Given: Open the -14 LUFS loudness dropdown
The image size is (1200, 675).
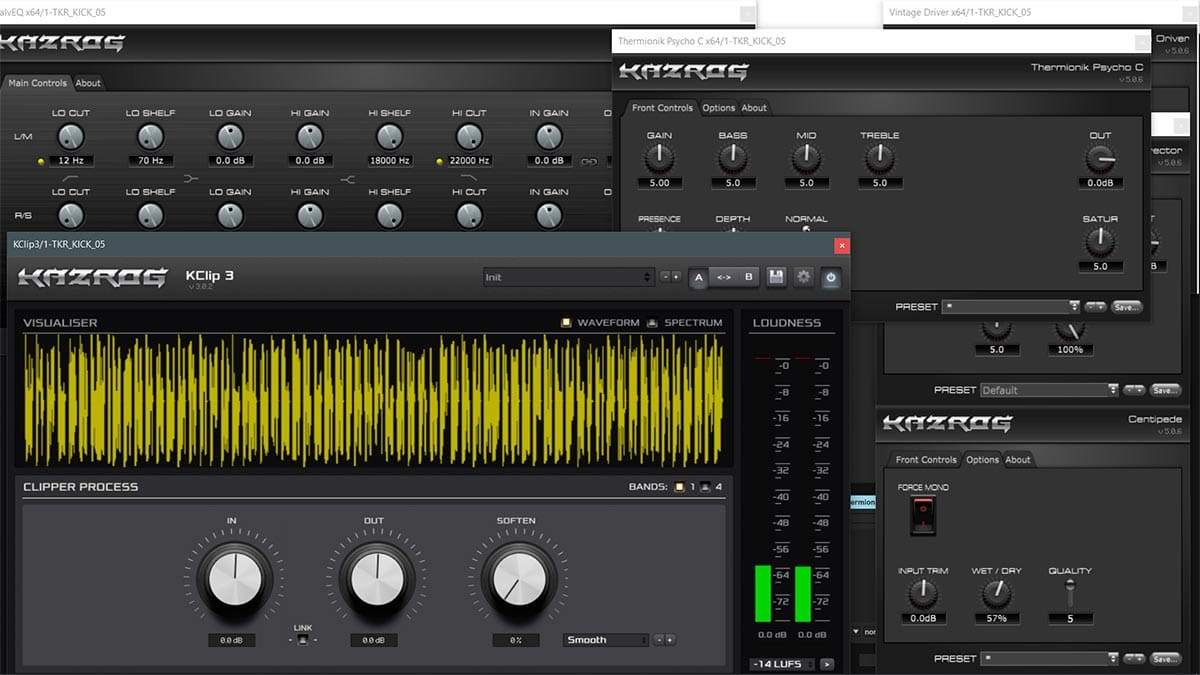Looking at the screenshot, I should (x=783, y=664).
